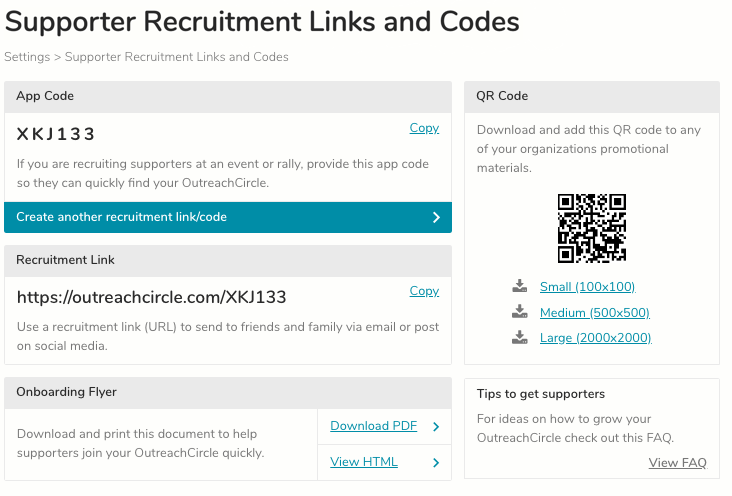Click Create another recruitment link/code button

(x=228, y=217)
